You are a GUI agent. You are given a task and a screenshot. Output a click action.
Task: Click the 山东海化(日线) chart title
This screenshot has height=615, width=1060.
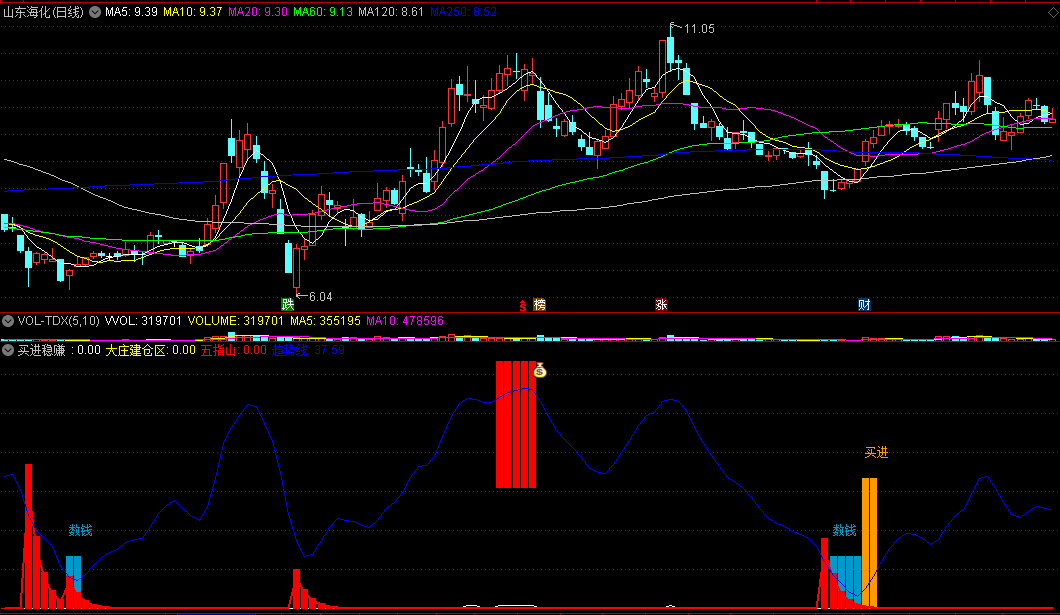[44, 12]
